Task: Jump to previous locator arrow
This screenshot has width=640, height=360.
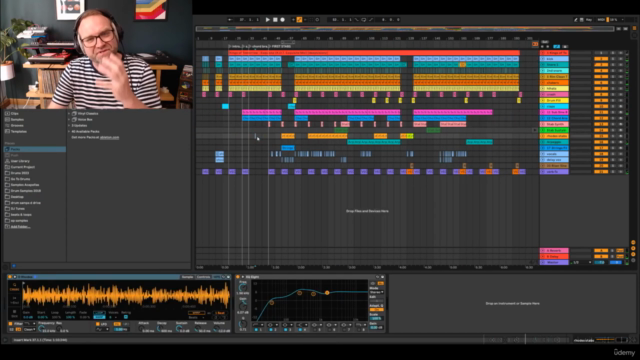Action: 542,47
